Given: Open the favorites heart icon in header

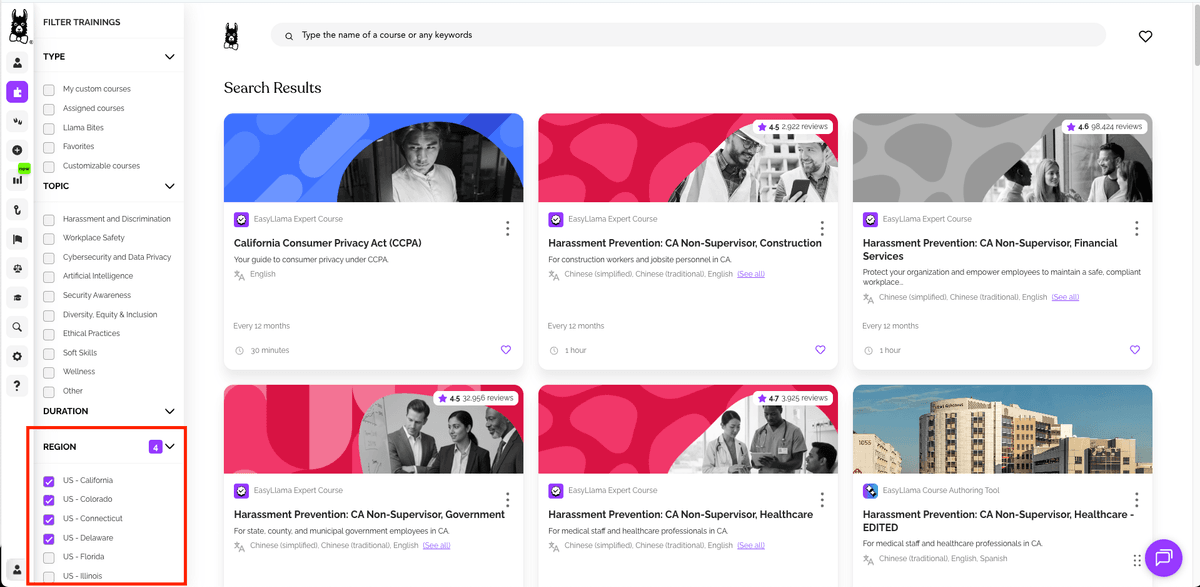Looking at the screenshot, I should coord(1145,36).
